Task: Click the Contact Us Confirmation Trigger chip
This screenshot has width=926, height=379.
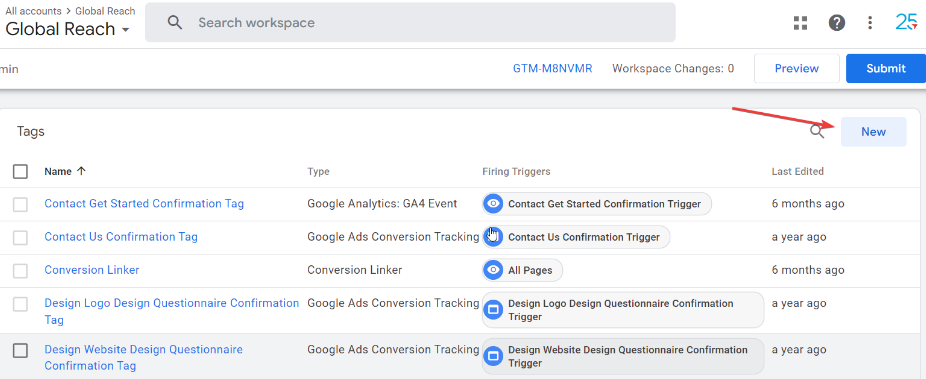Action: pyautogui.click(x=576, y=237)
